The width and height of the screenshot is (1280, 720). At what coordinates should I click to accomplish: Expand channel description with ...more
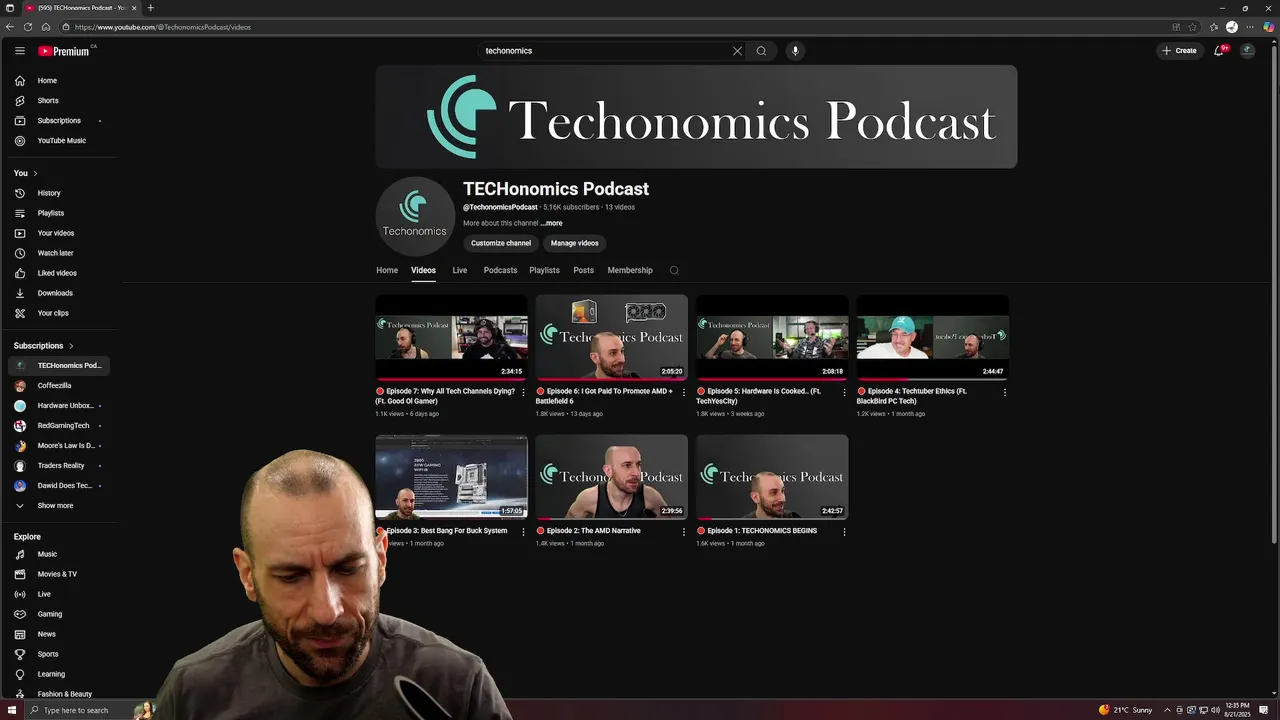(552, 223)
